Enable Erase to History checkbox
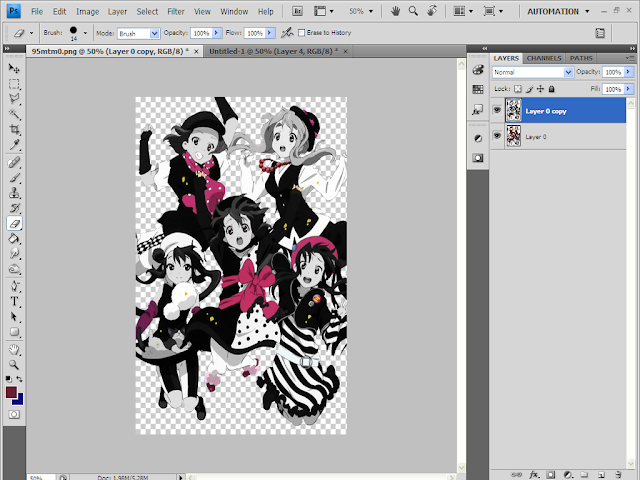The height and width of the screenshot is (480, 640). pos(301,33)
